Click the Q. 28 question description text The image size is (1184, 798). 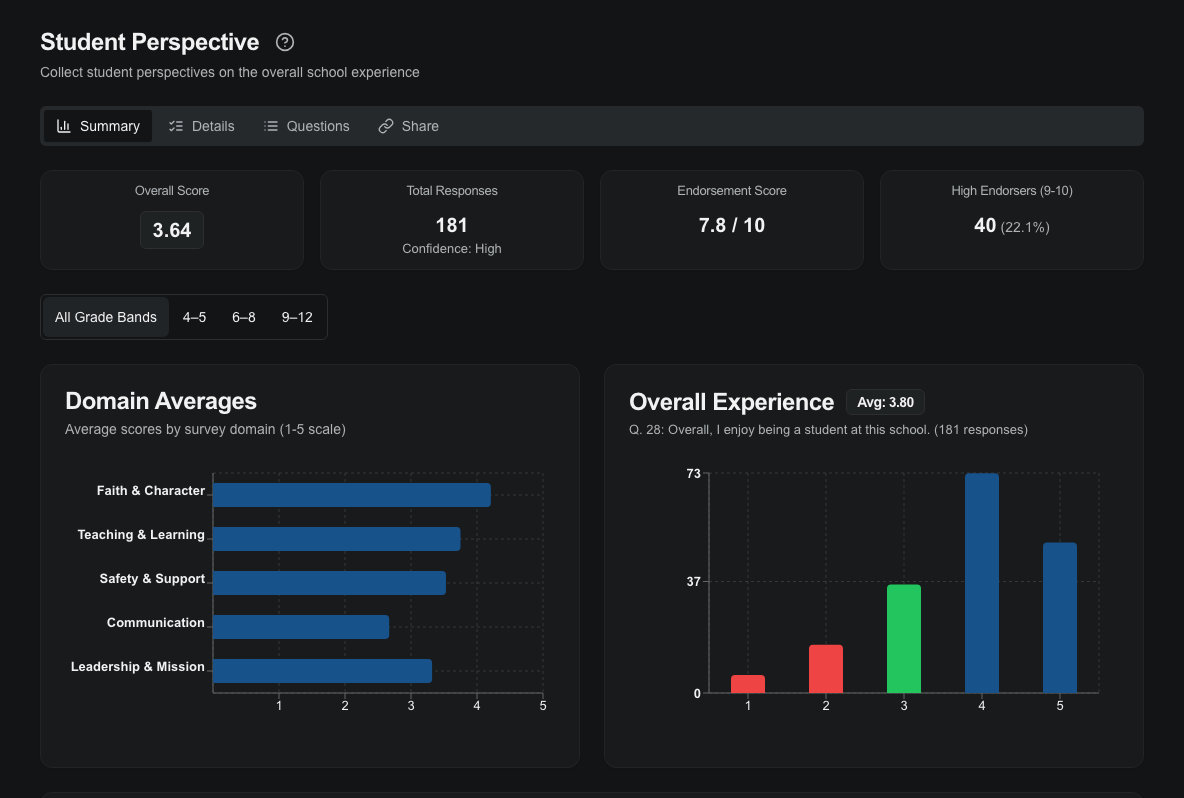pos(828,430)
